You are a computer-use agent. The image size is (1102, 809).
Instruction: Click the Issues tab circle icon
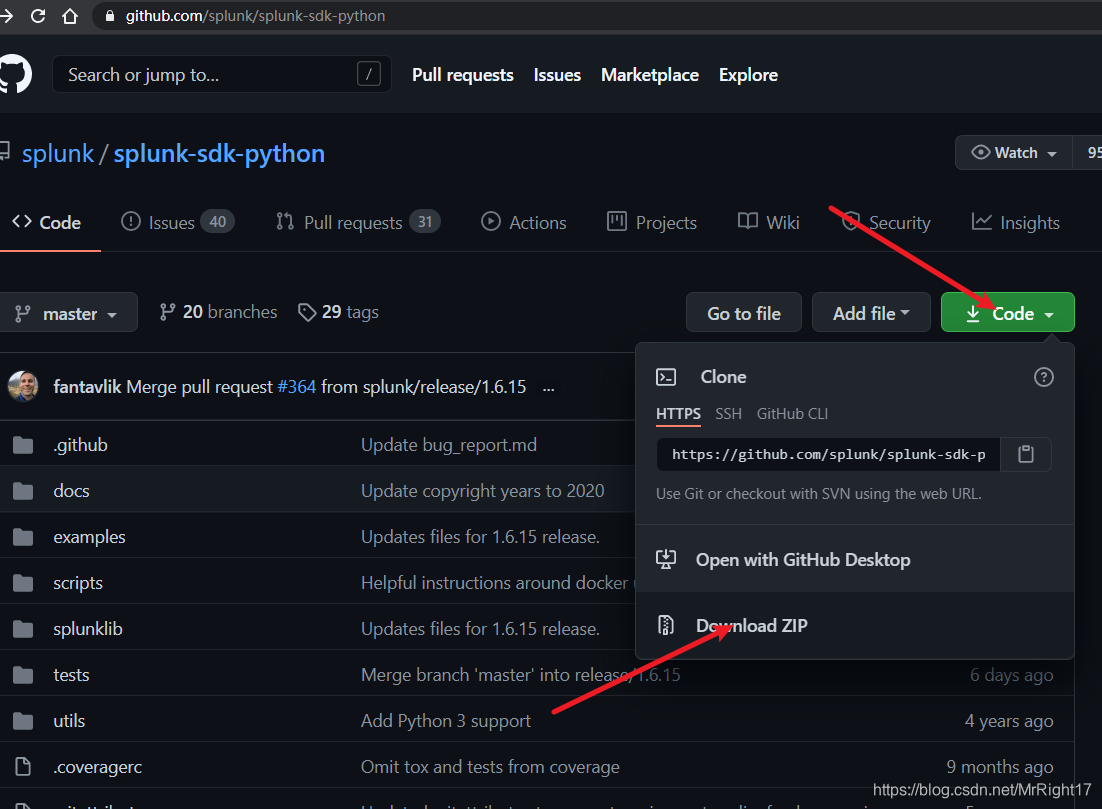point(131,221)
